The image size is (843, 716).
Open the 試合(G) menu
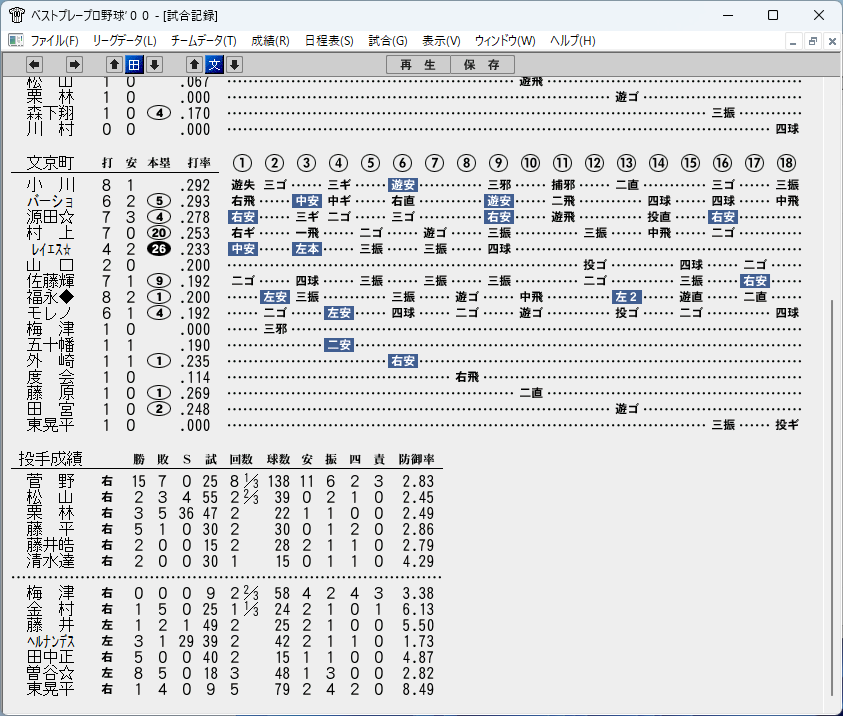pyautogui.click(x=388, y=41)
